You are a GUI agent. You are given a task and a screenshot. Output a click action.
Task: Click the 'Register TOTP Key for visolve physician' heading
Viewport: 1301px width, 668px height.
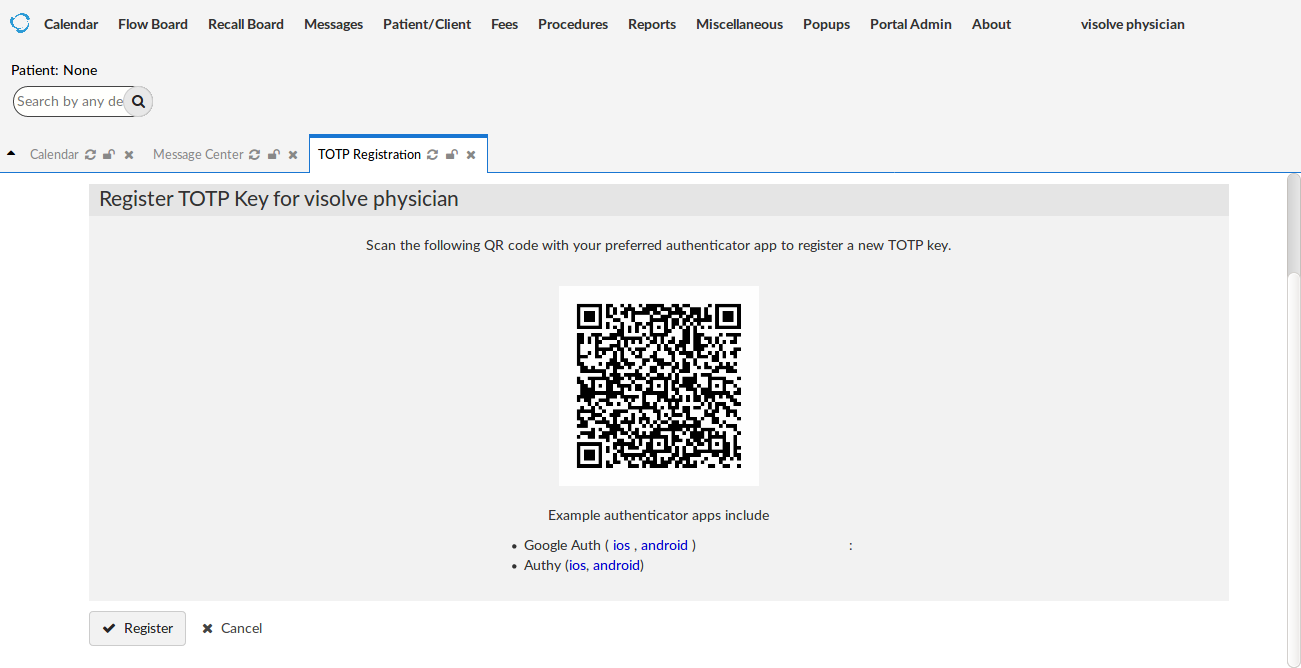(x=279, y=199)
